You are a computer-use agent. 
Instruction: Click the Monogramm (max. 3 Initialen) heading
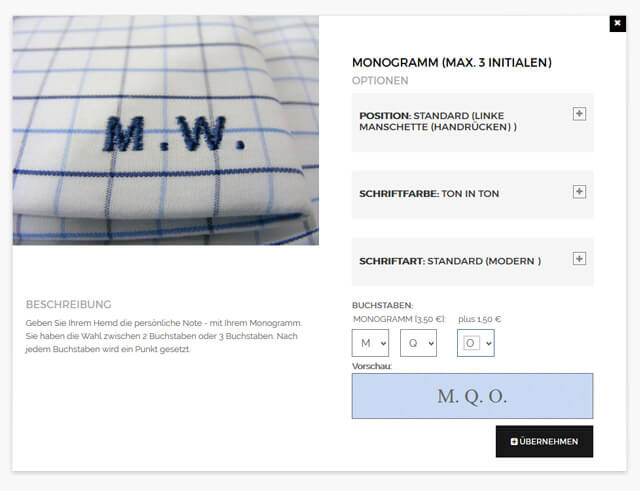pos(452,62)
